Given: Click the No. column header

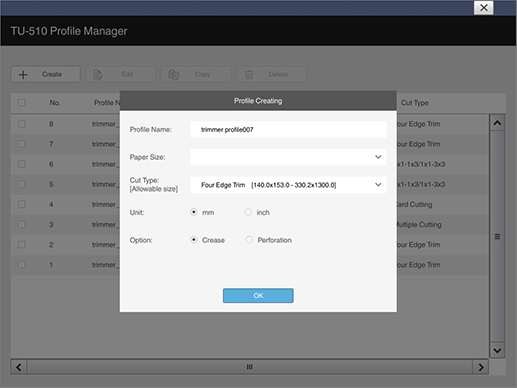Looking at the screenshot, I should [55, 103].
